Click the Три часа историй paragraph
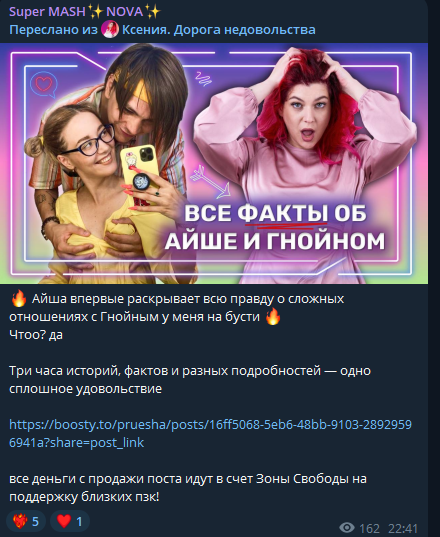Screen dimensions: 440x537 [190, 379]
